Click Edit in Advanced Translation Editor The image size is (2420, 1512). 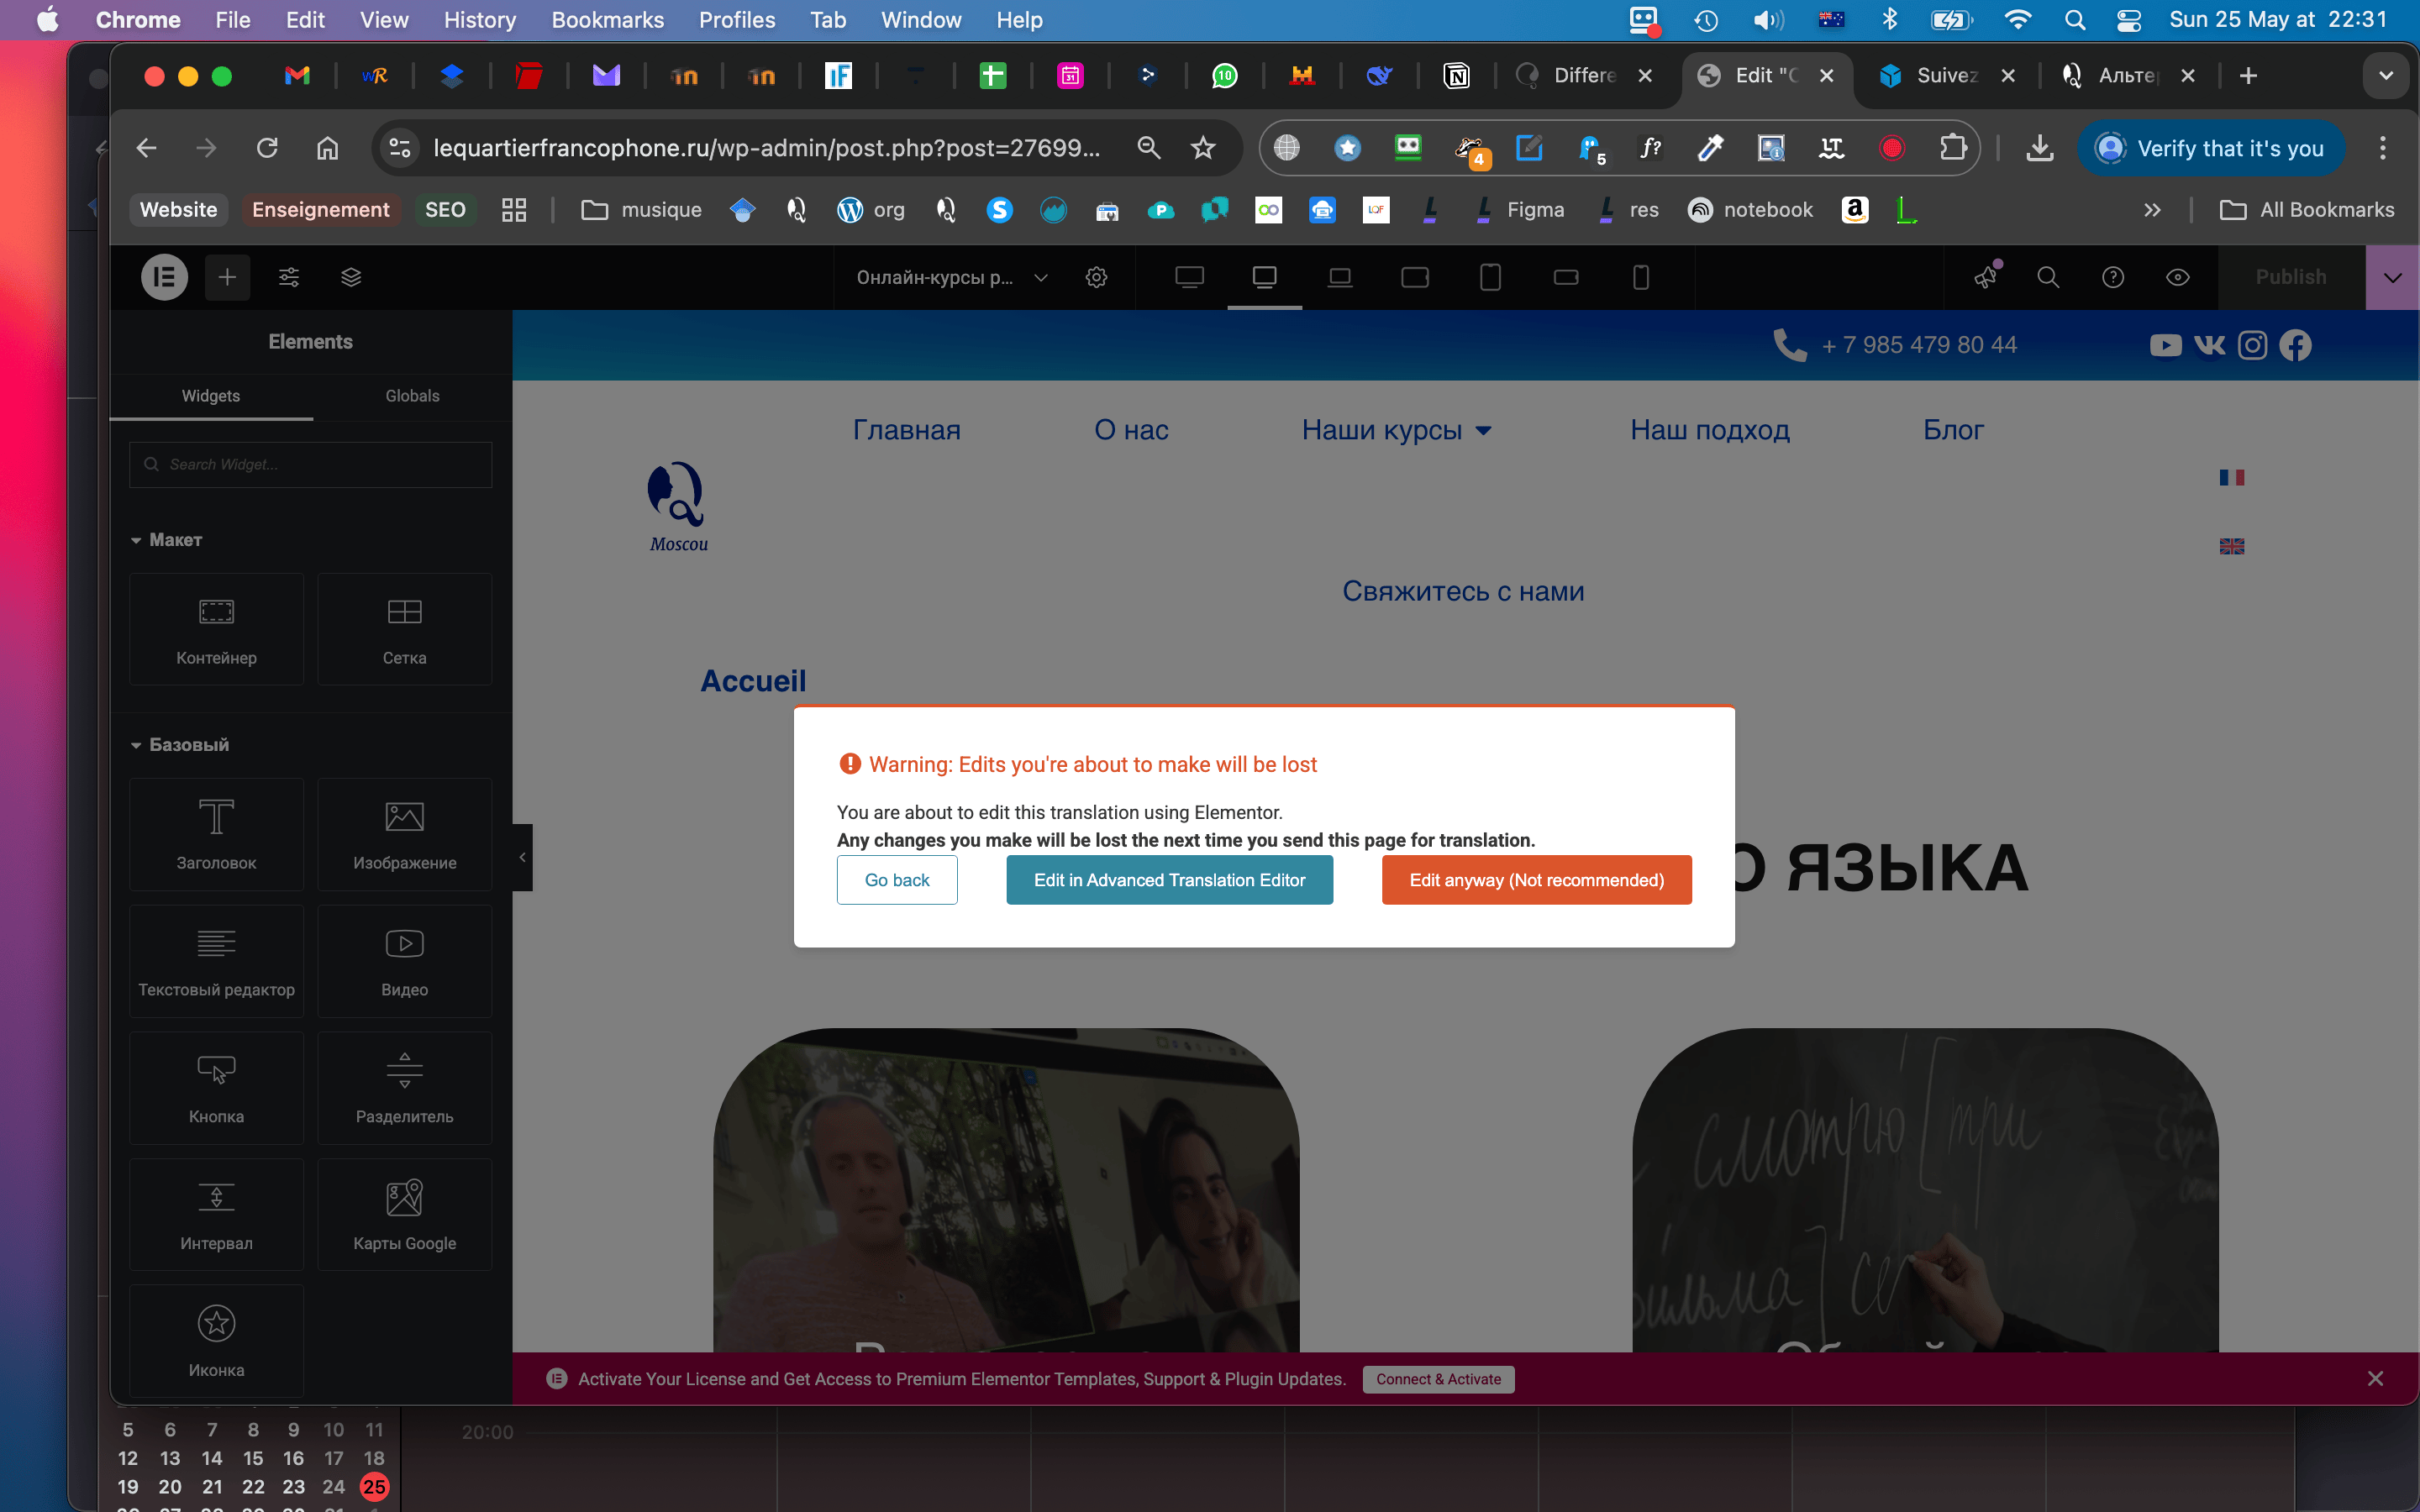pos(1169,880)
